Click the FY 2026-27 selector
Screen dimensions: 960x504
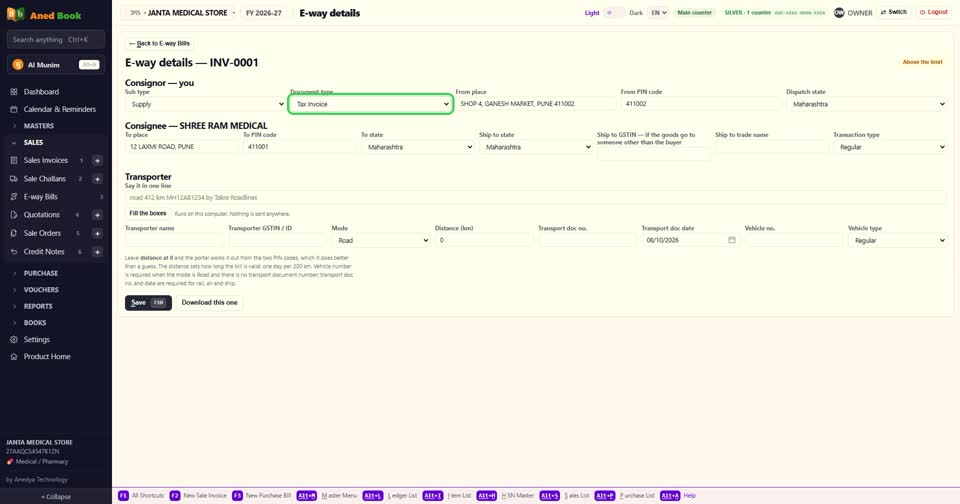264,13
